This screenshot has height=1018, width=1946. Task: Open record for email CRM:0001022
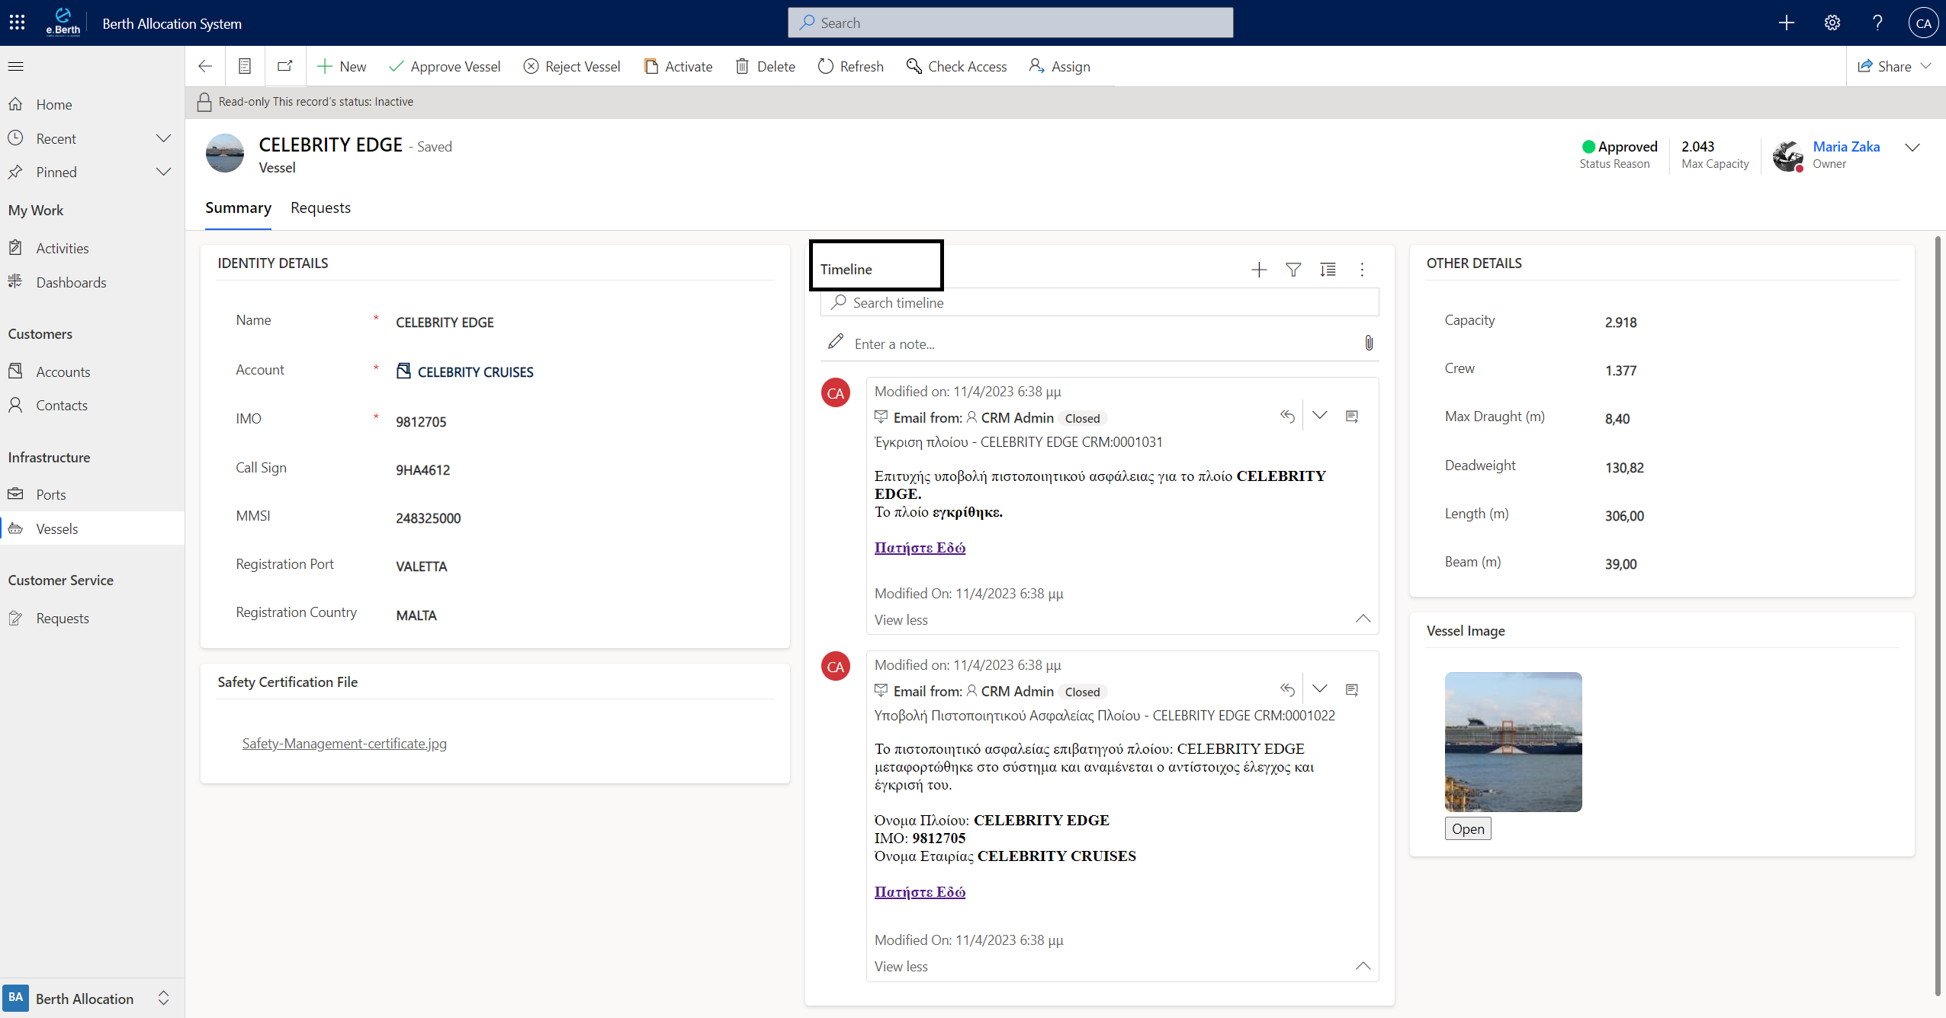pos(1352,689)
